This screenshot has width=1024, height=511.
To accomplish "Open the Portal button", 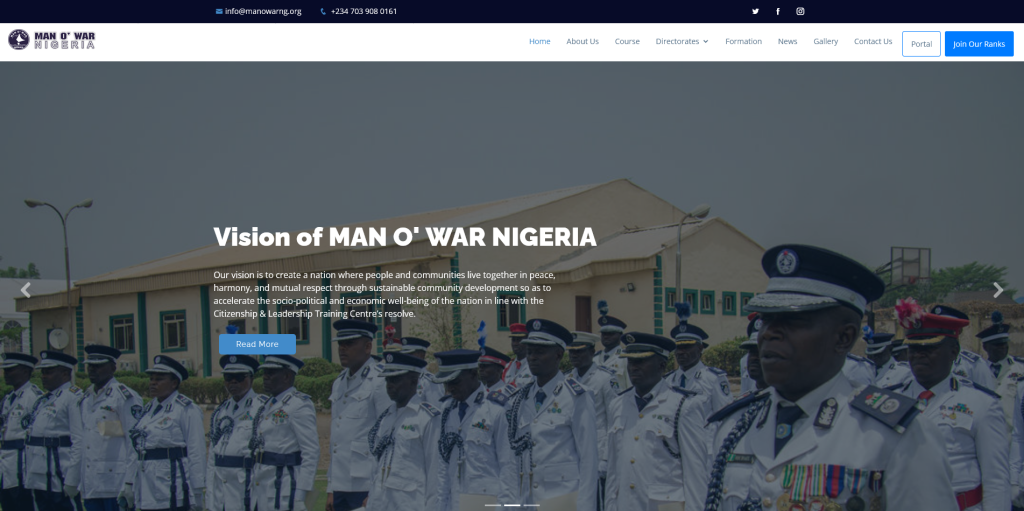I will pos(921,44).
